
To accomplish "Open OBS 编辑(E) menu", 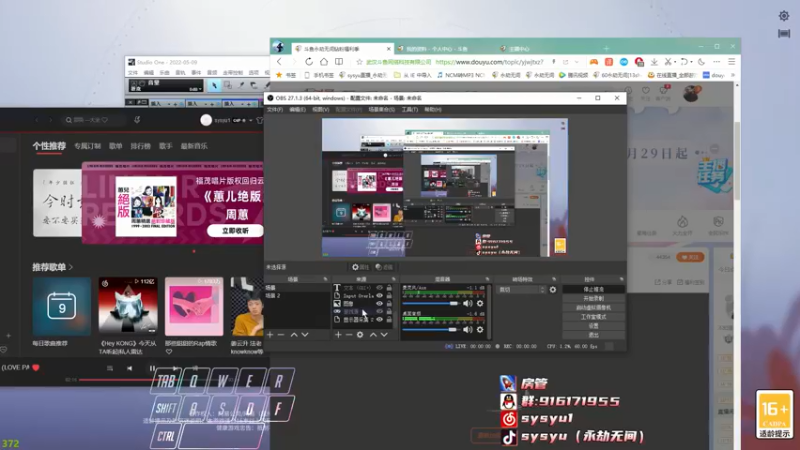I will point(297,109).
